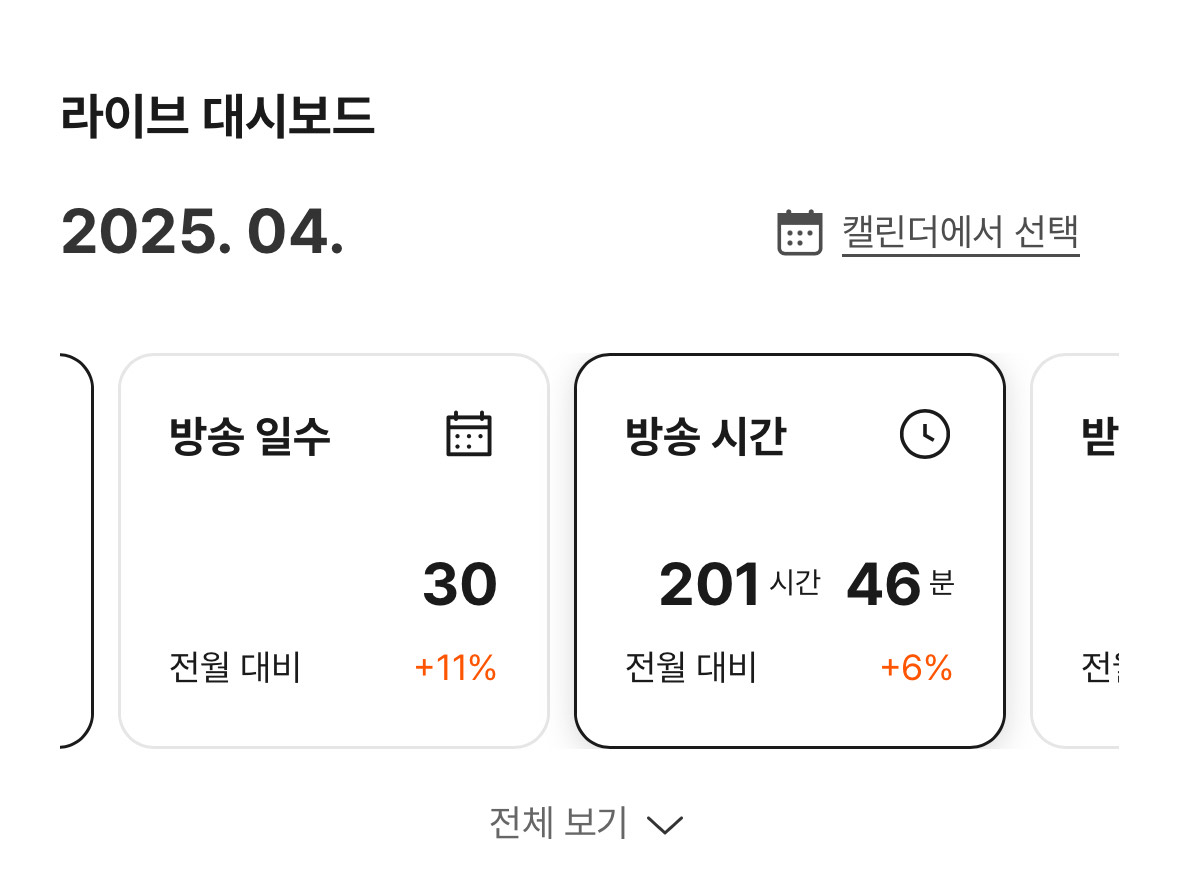
Task: Click the calendar icon beside 캘린더에서 선택
Action: (x=799, y=232)
